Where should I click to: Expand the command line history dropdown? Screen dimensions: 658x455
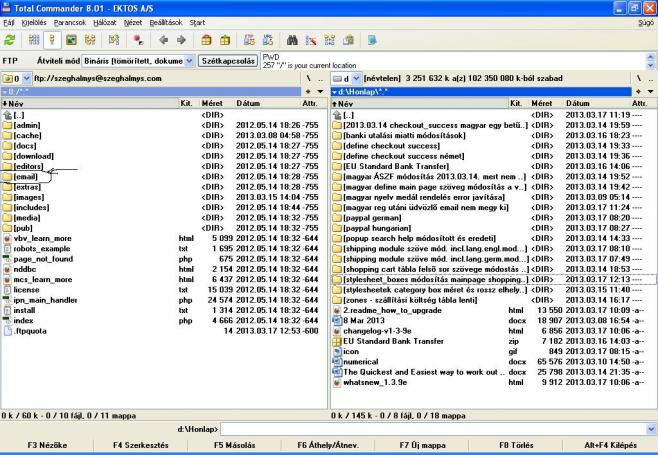tap(651, 429)
